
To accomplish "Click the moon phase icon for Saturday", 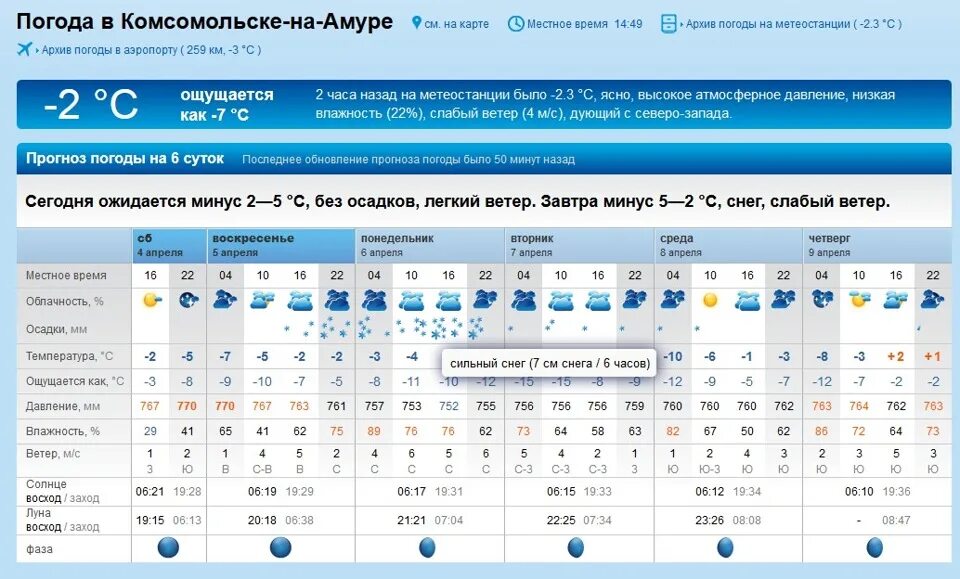I will [x=168, y=547].
